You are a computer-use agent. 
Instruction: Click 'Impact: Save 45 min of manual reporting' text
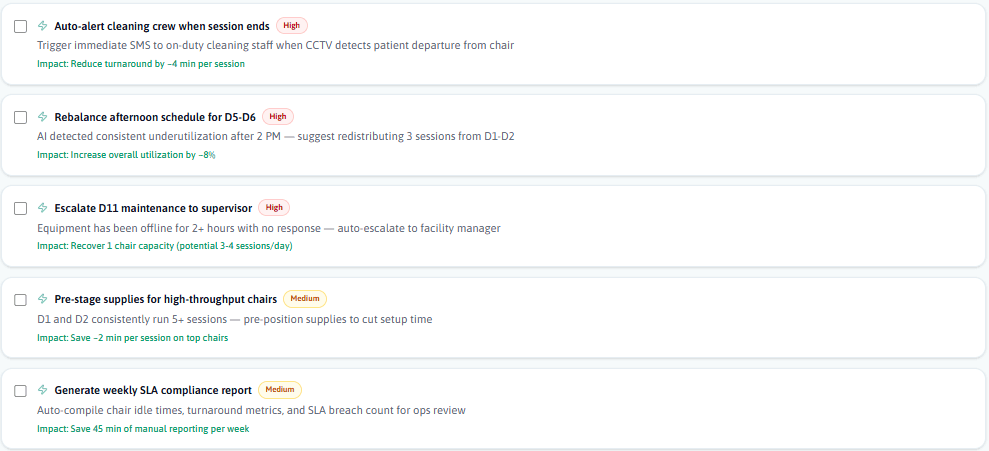point(143,429)
